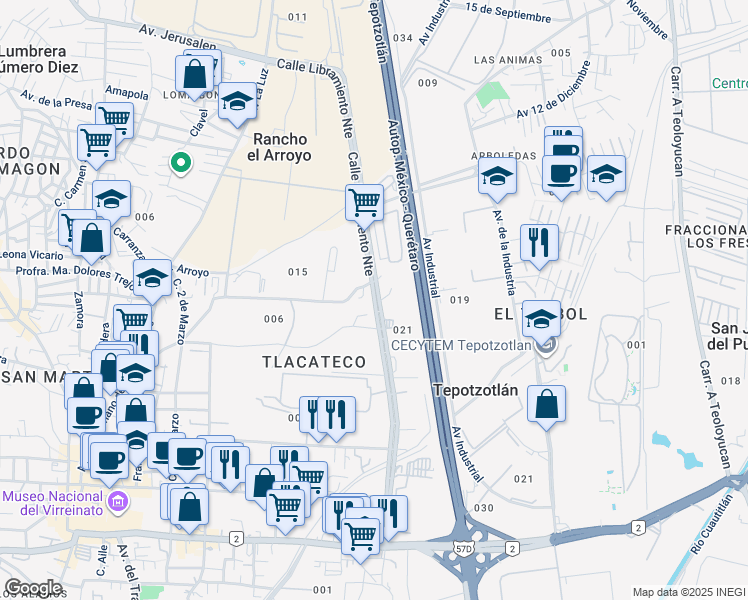Click the 15 de Septiembre street label

click(x=508, y=12)
